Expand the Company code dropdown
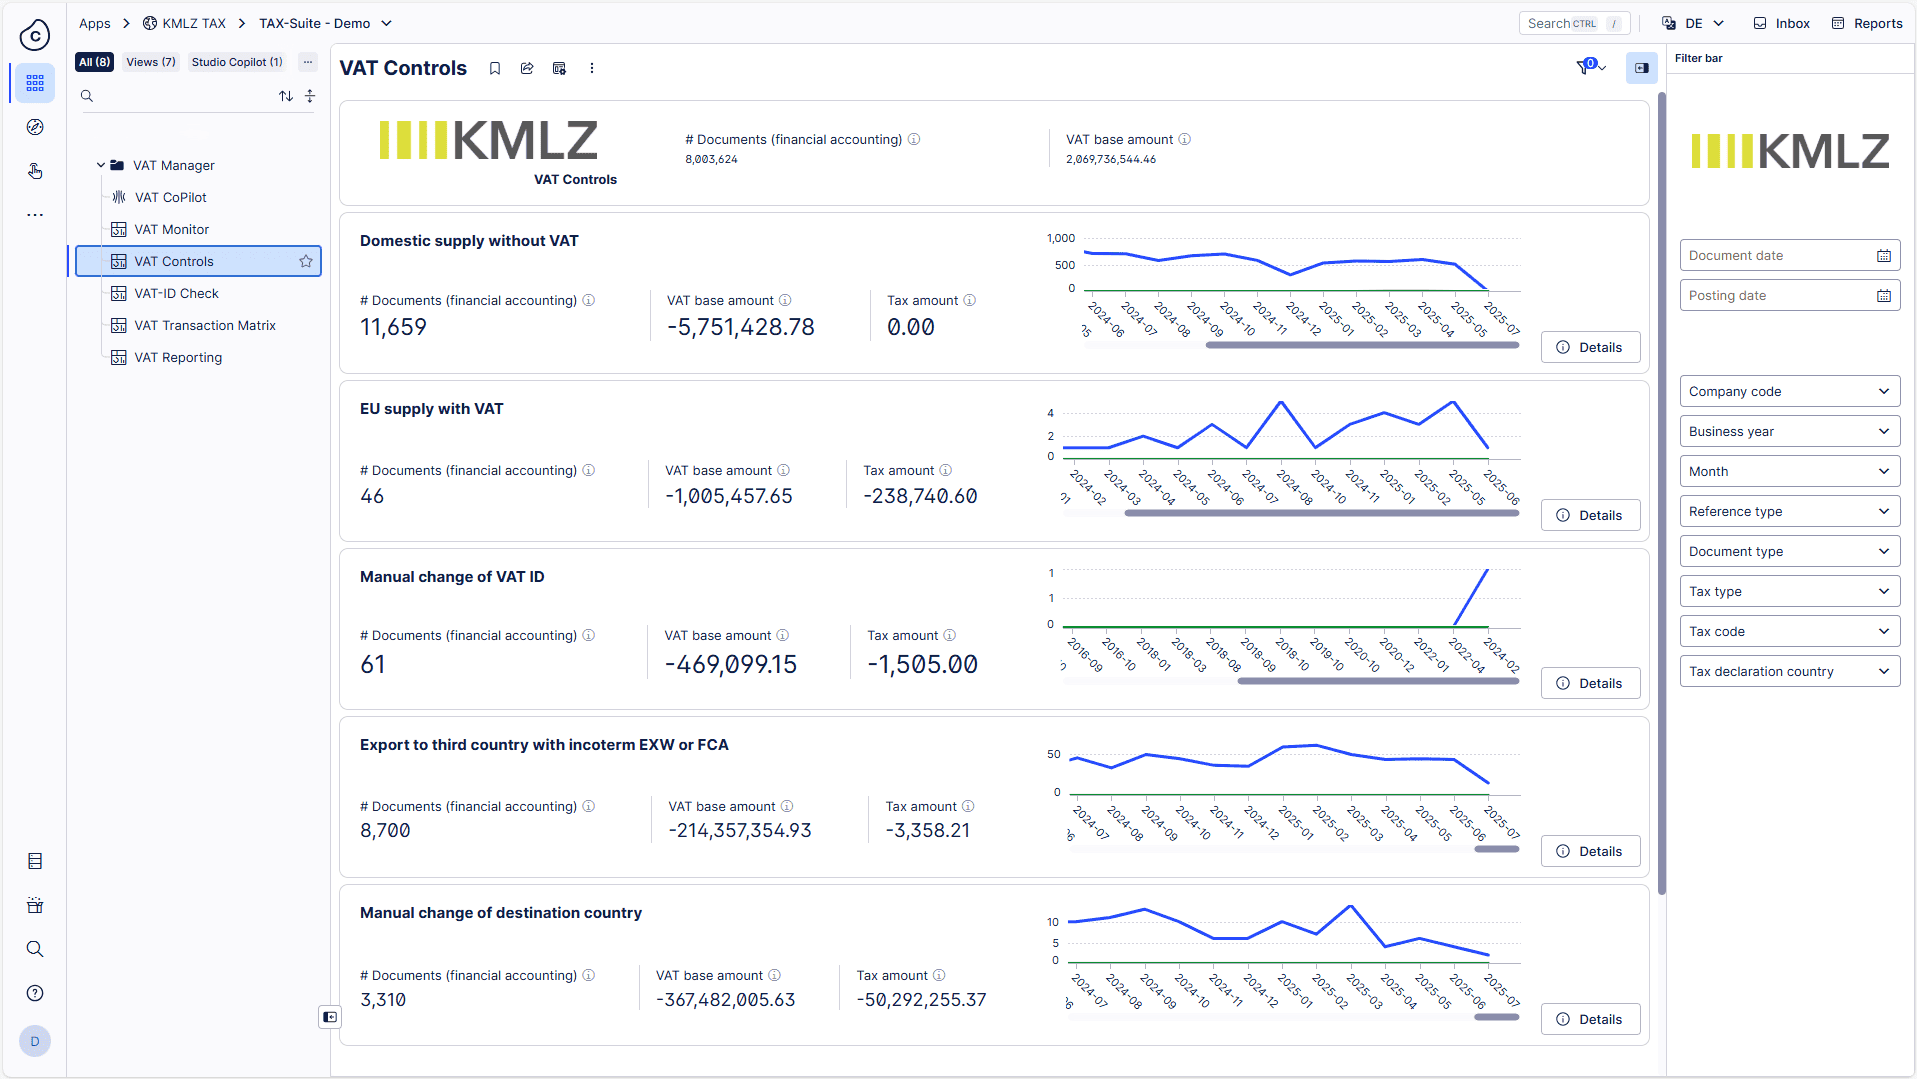This screenshot has width=1917, height=1079. coord(1789,392)
